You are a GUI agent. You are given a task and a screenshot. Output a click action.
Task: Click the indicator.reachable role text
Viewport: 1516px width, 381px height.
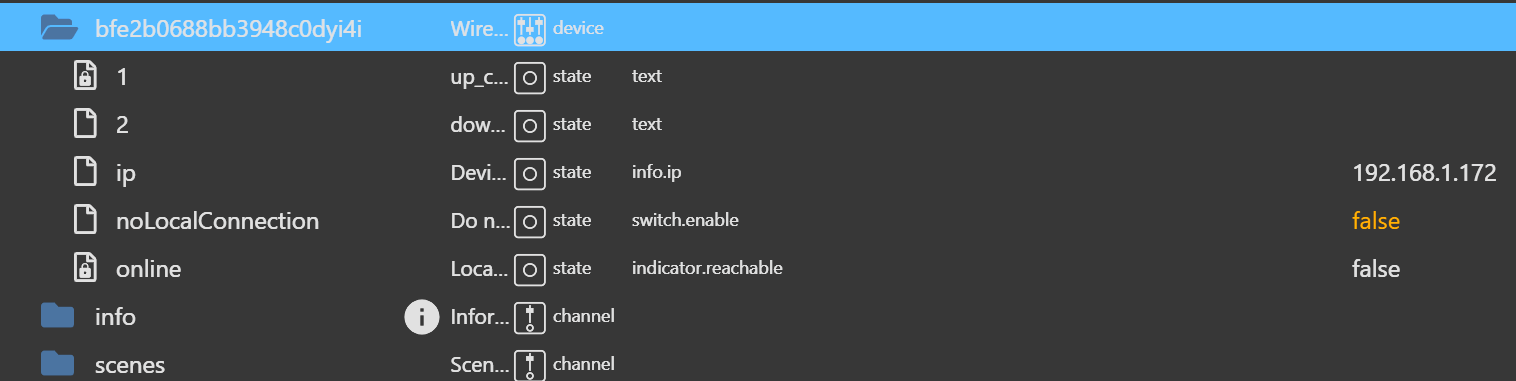pyautogui.click(x=707, y=268)
